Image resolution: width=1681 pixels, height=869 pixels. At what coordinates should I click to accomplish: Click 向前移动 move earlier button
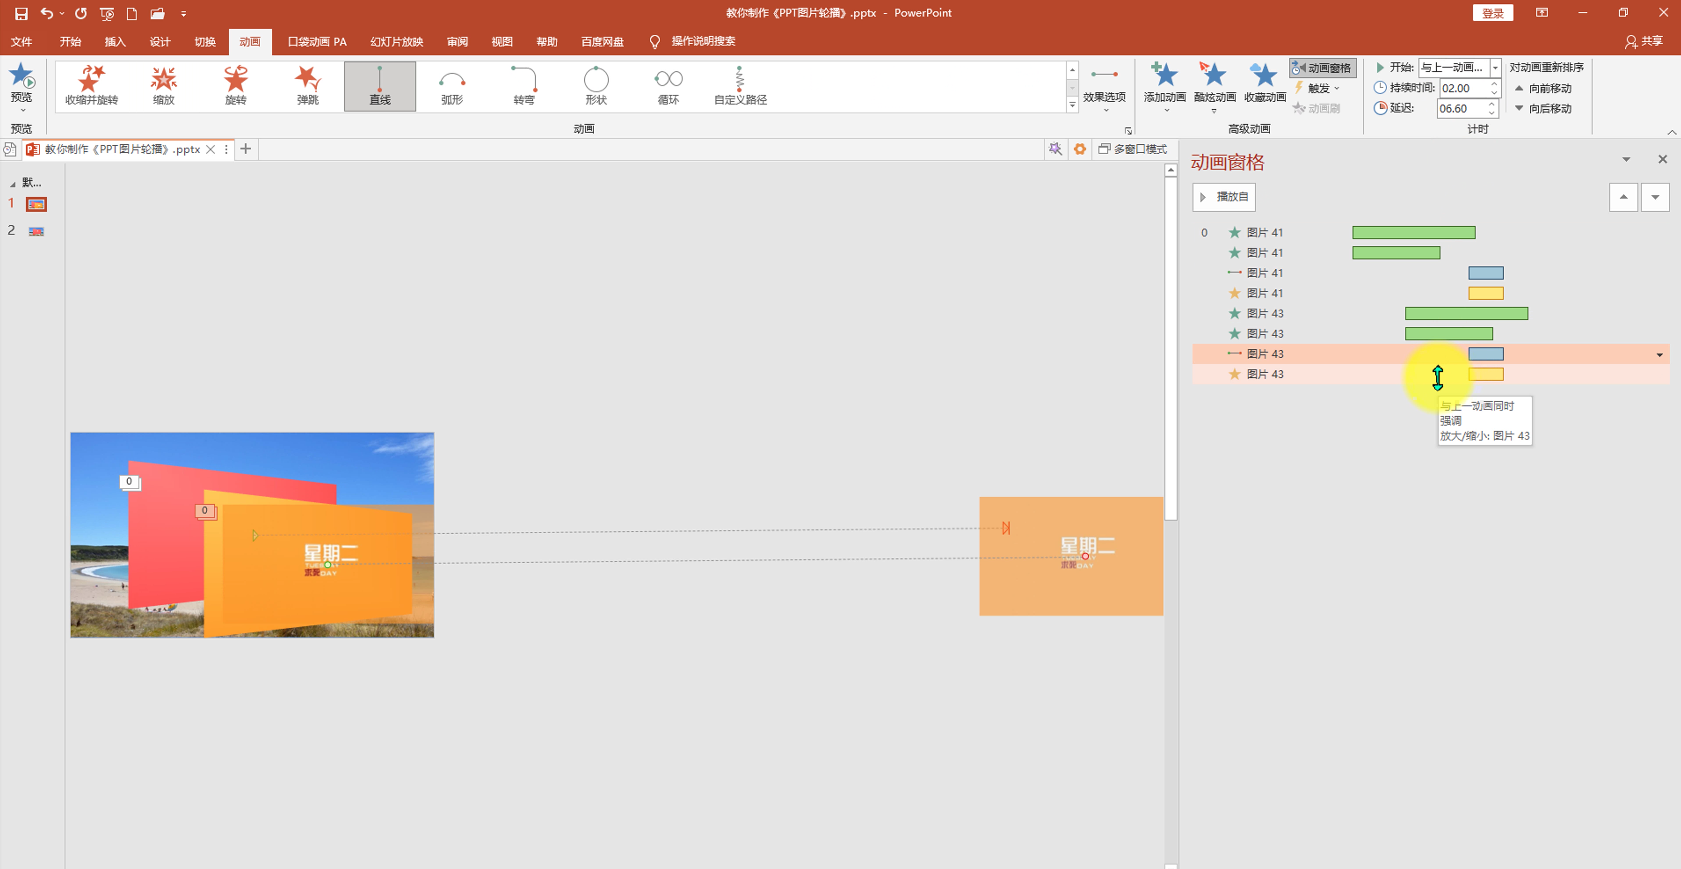1544,88
